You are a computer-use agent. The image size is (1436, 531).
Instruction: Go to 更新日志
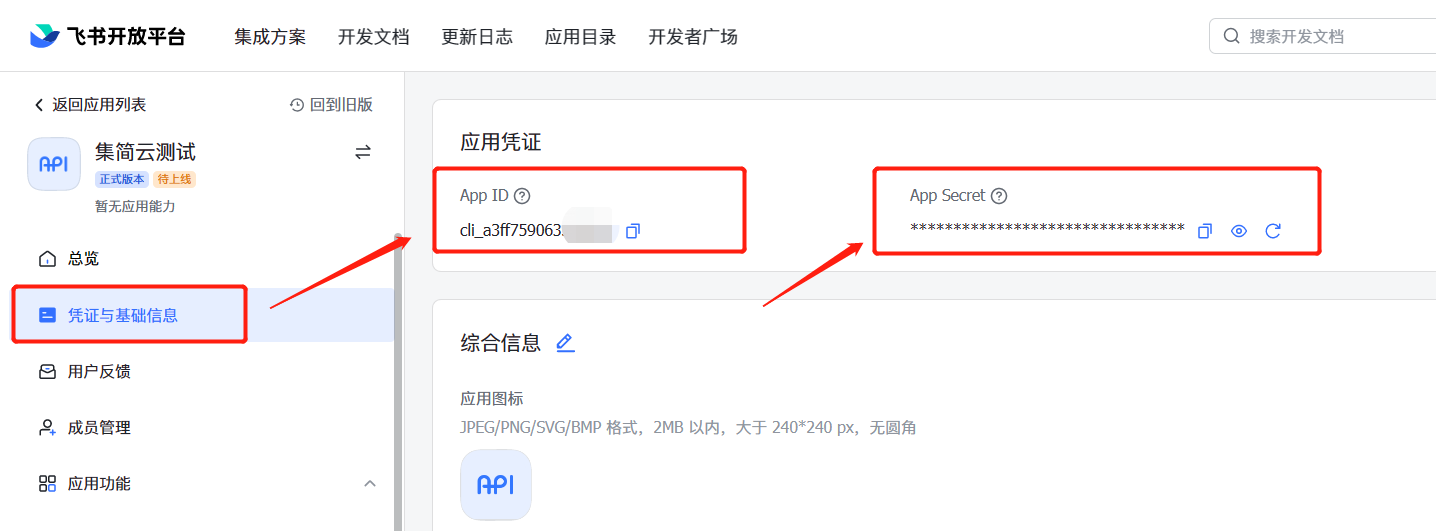[477, 37]
